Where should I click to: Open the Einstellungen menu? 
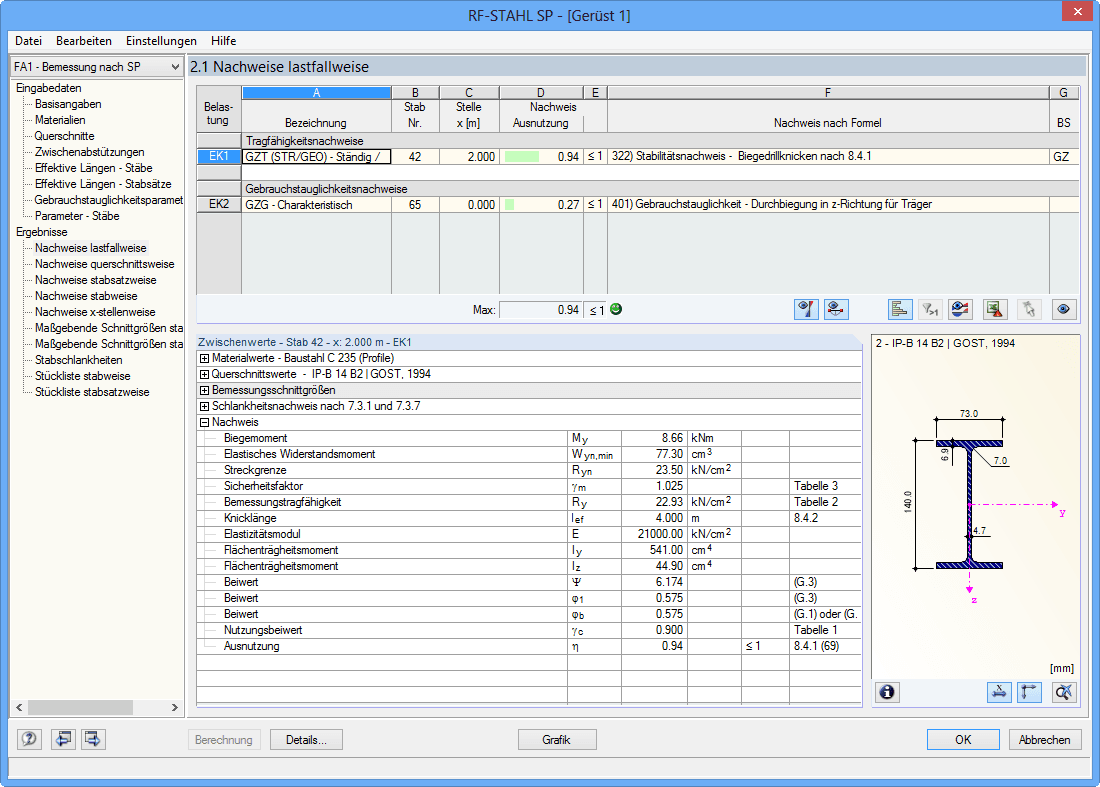coord(161,41)
